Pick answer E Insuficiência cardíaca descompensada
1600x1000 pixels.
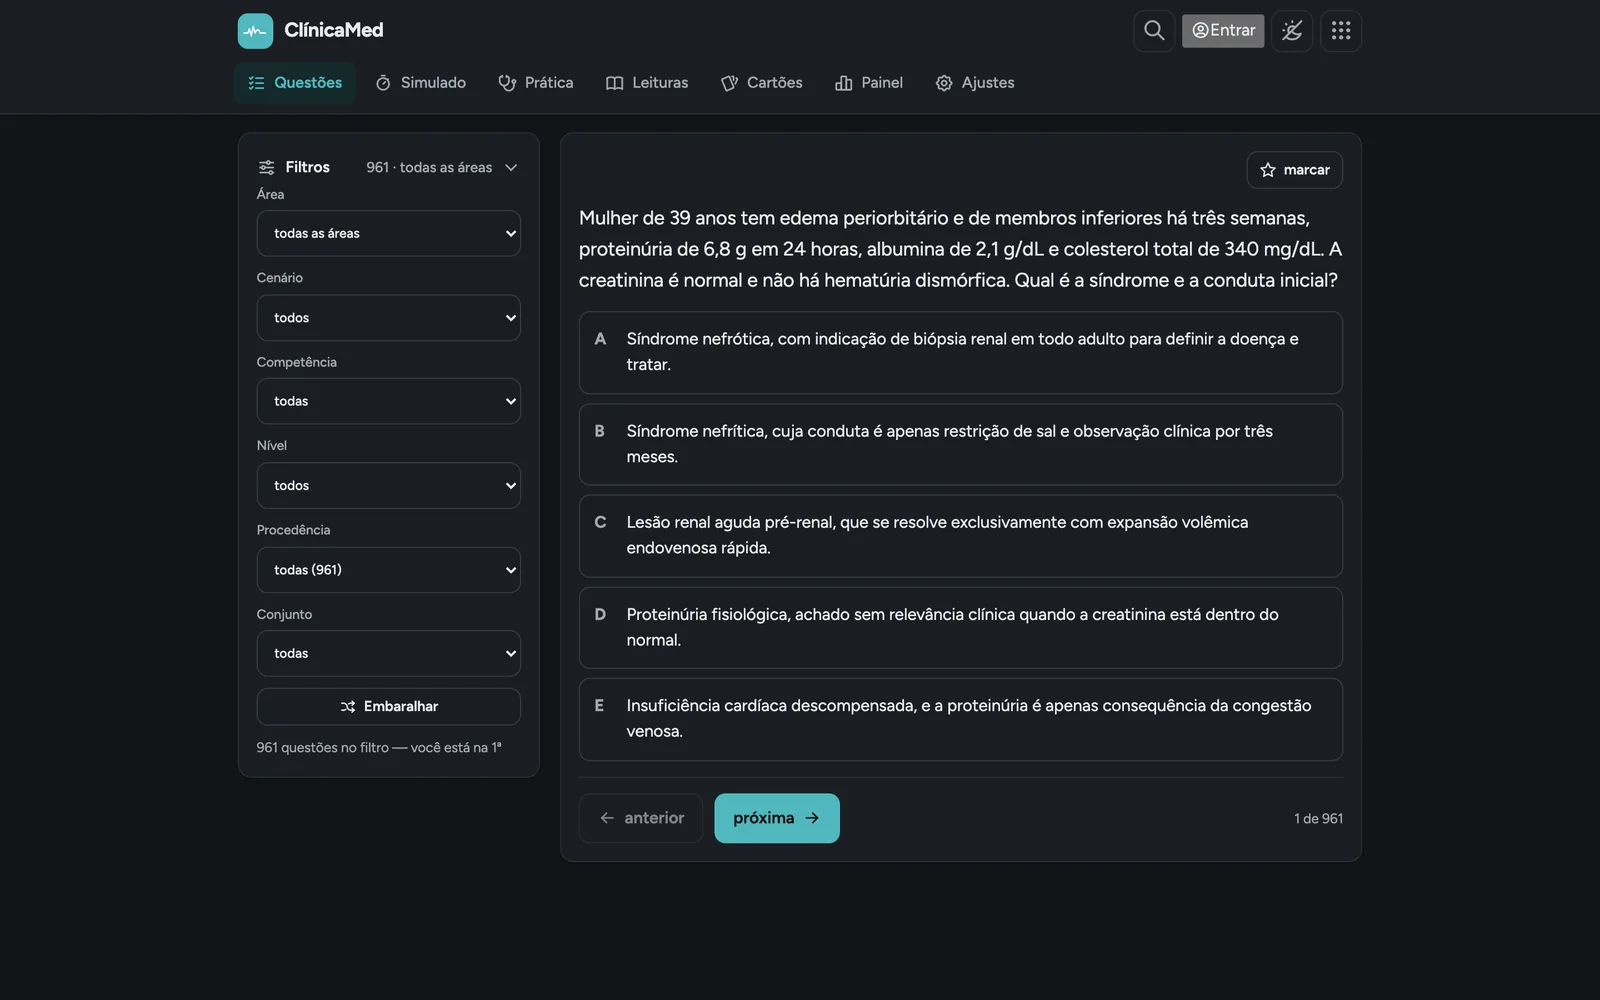[x=961, y=719]
